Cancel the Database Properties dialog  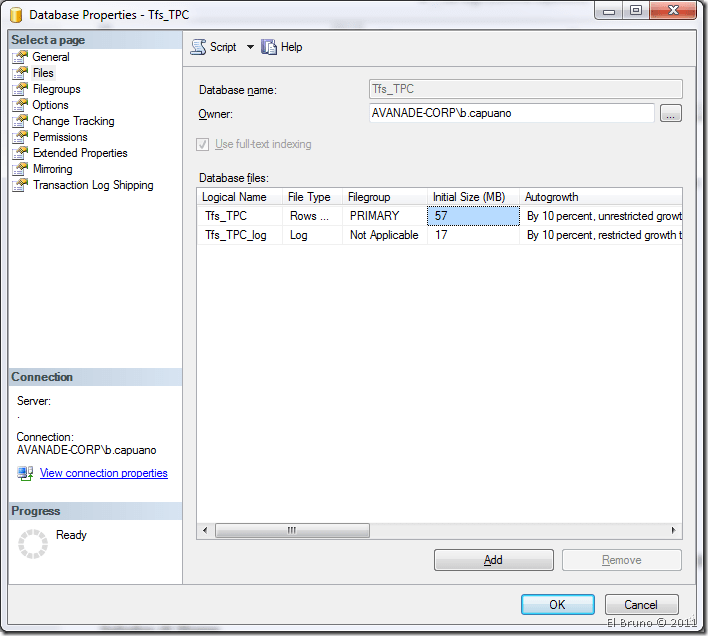(x=641, y=605)
